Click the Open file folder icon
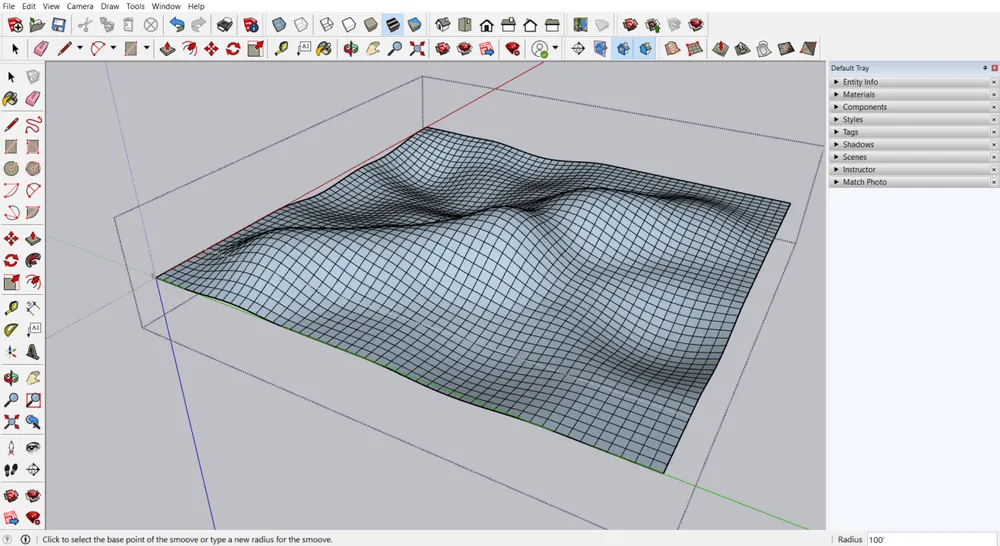This screenshot has width=1000, height=546. pos(37,25)
